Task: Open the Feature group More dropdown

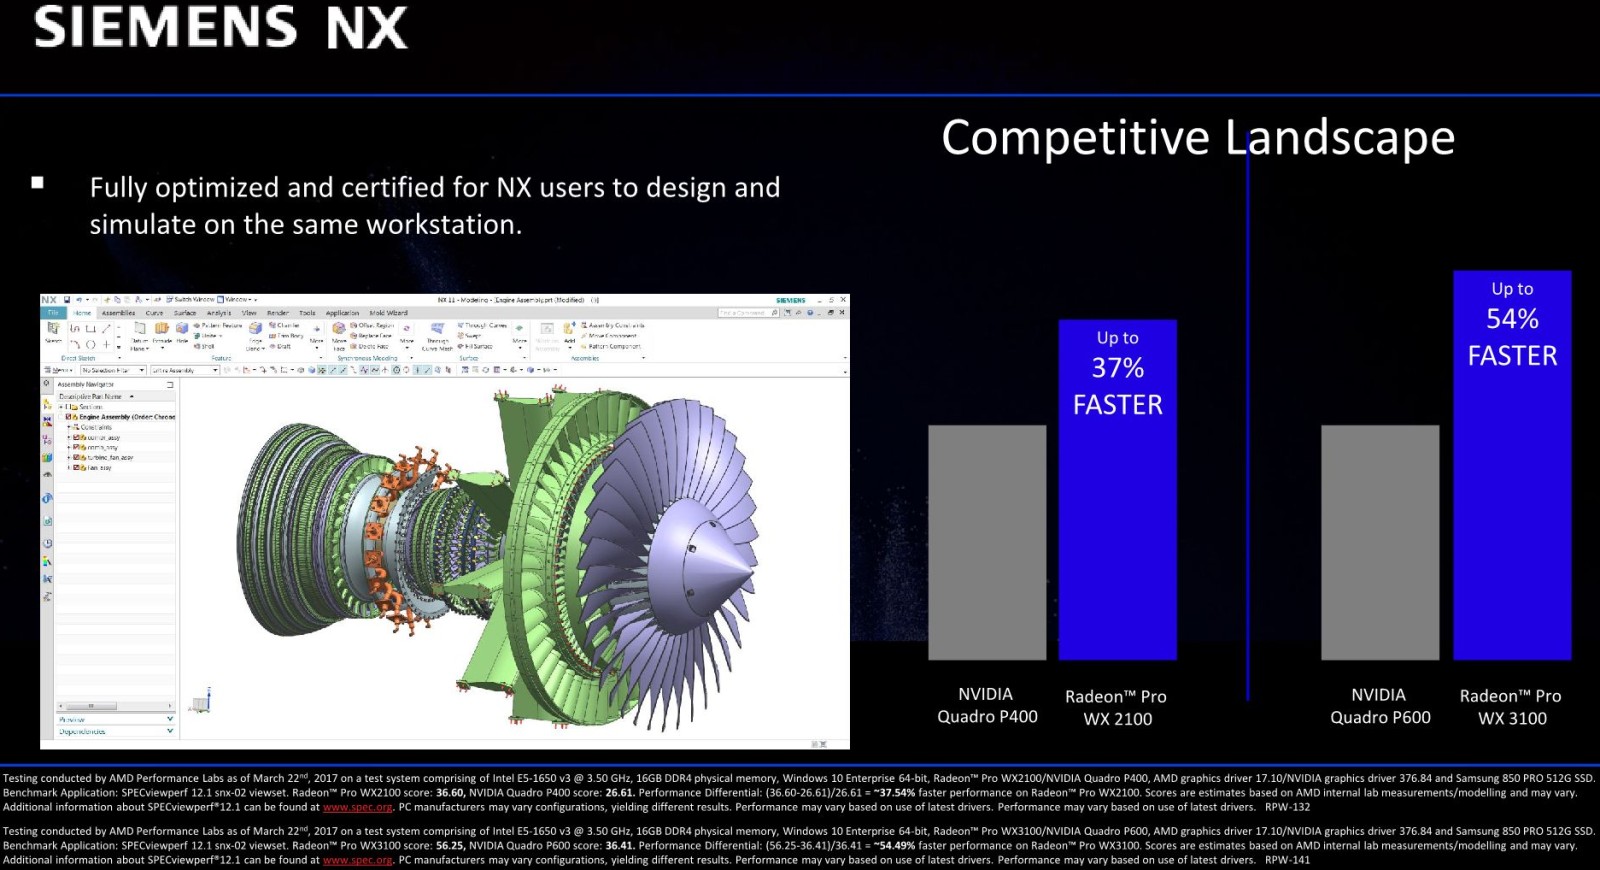Action: point(317,345)
